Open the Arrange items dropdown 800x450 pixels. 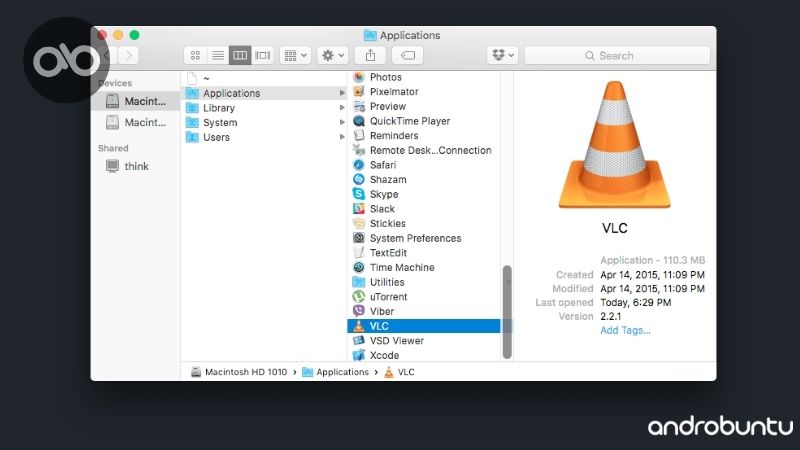click(295, 55)
